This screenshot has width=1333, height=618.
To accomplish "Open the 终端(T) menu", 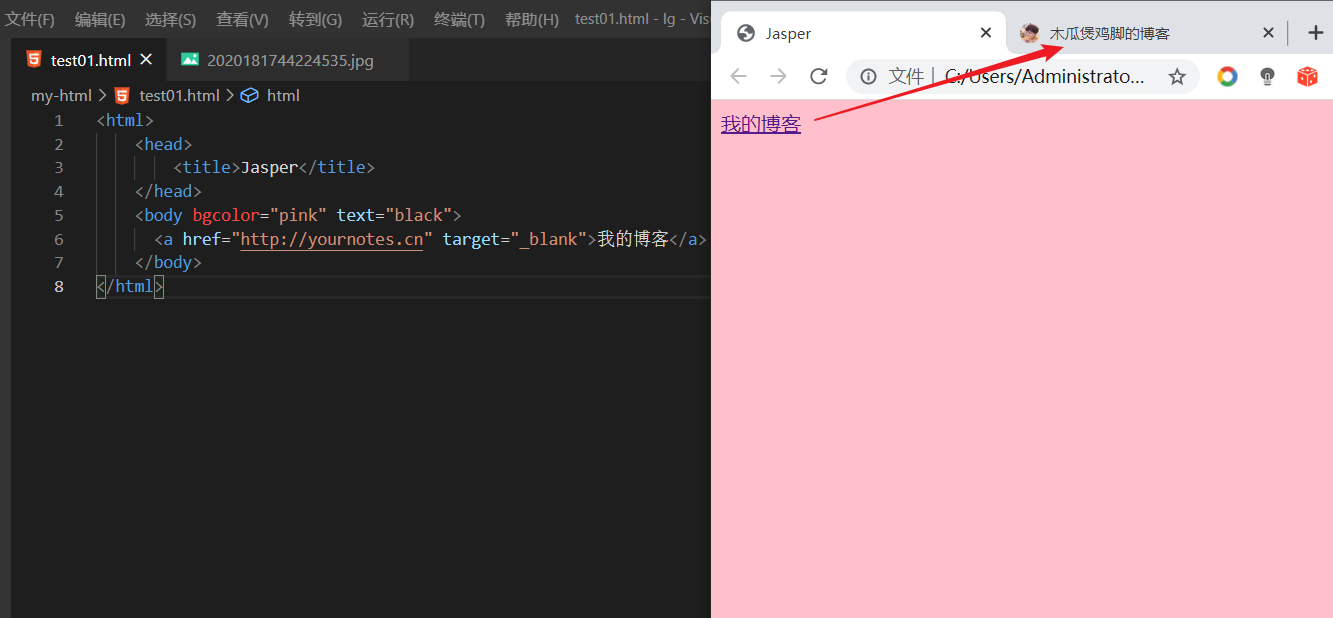I will pos(459,20).
